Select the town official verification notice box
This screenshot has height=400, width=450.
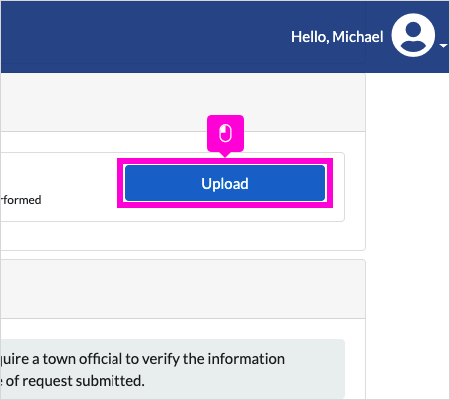click(x=172, y=368)
